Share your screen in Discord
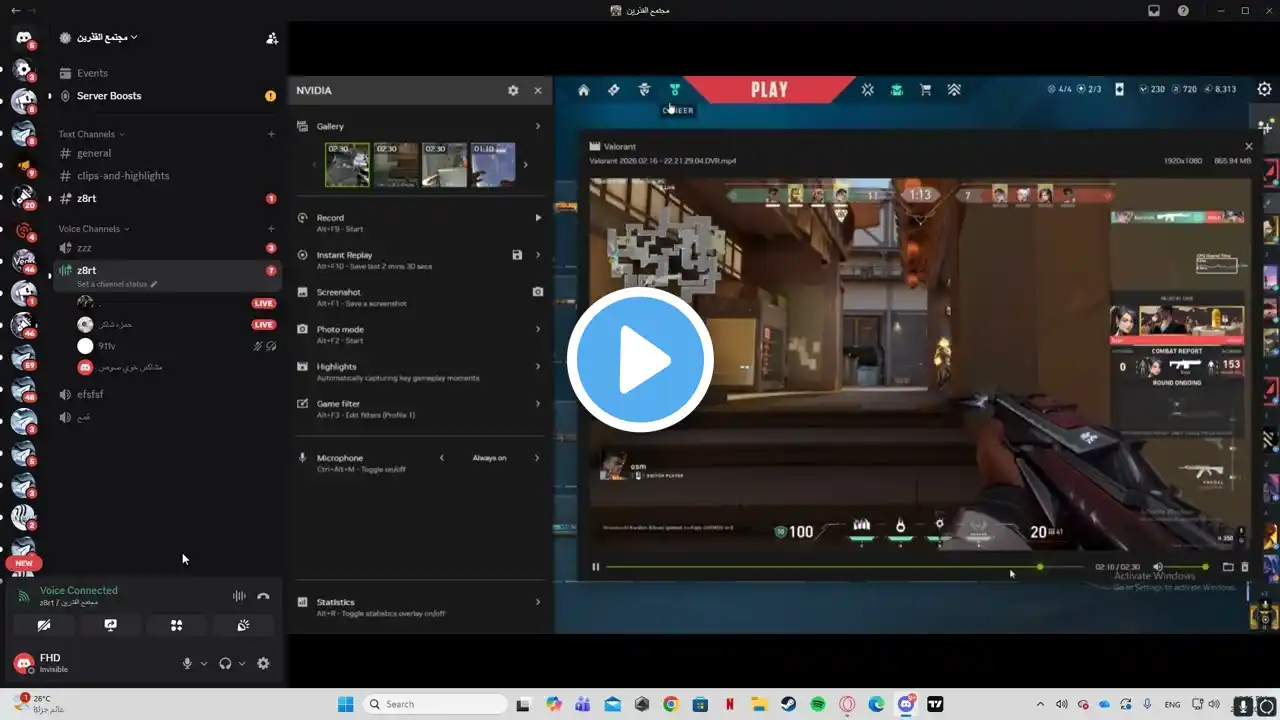 110,625
